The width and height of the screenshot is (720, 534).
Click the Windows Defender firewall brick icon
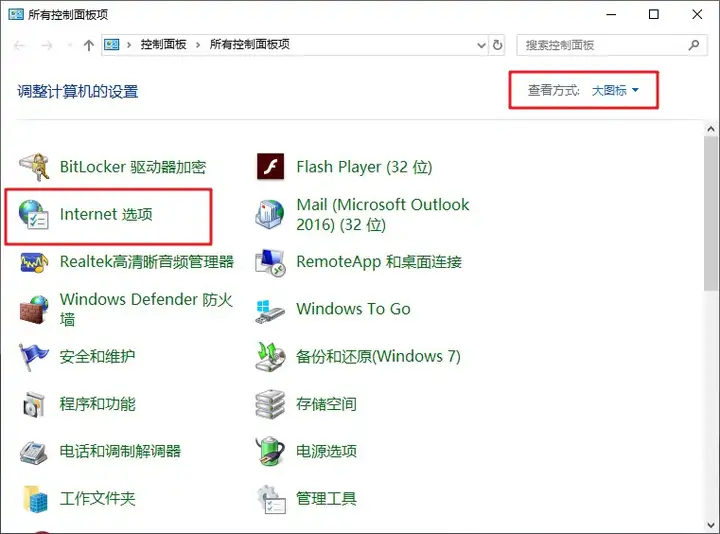click(x=34, y=309)
